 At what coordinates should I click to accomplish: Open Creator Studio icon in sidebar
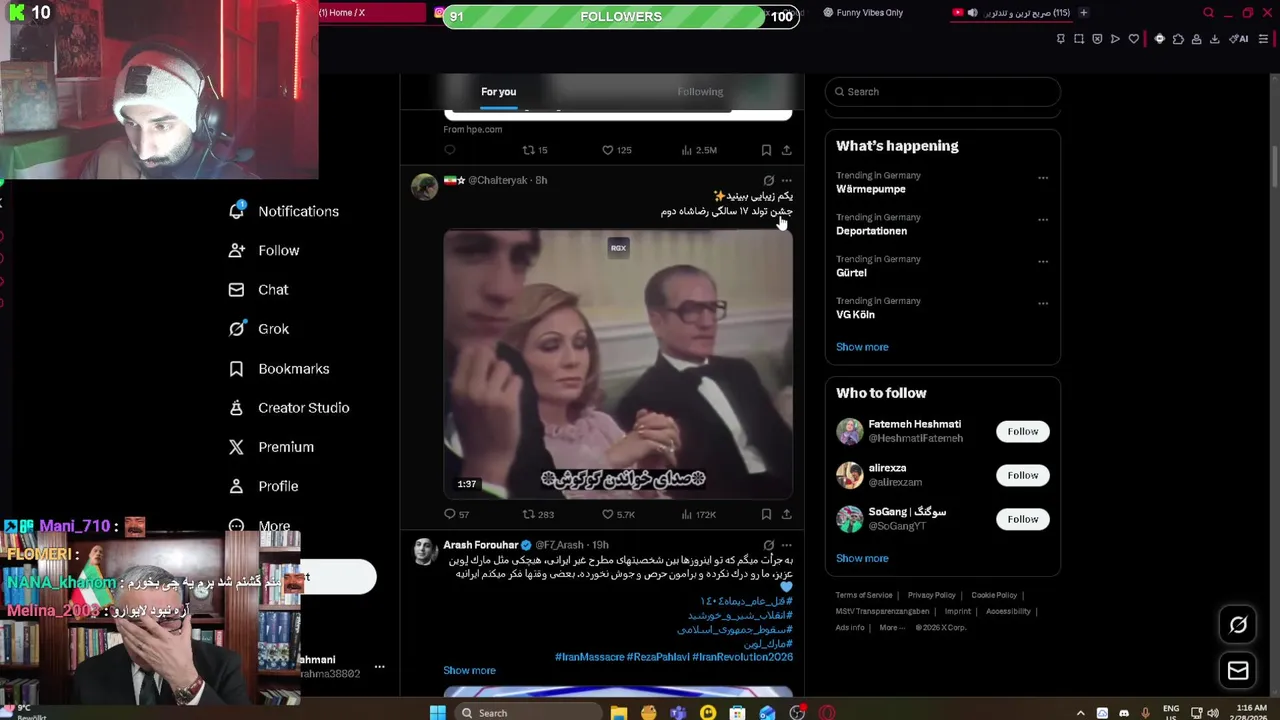(x=236, y=408)
